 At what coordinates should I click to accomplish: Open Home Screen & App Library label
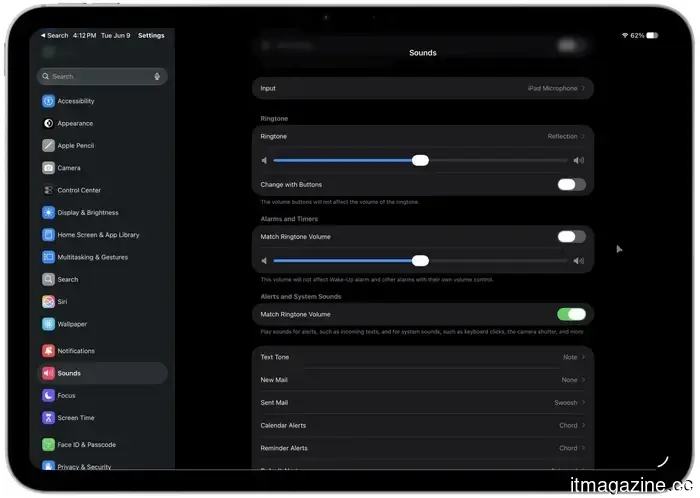tap(98, 235)
